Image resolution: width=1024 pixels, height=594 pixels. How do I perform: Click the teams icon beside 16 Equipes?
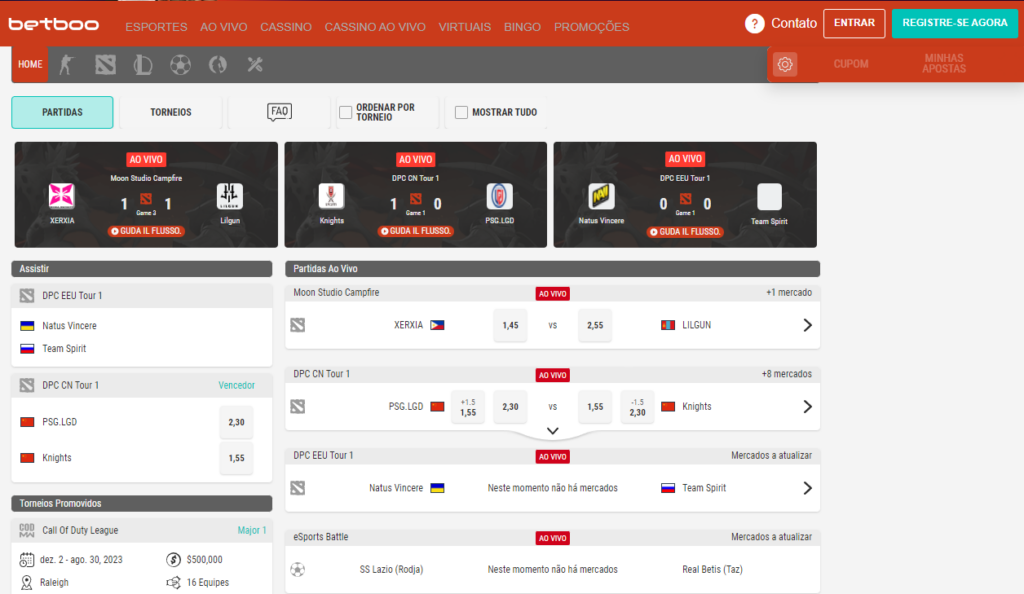173,582
